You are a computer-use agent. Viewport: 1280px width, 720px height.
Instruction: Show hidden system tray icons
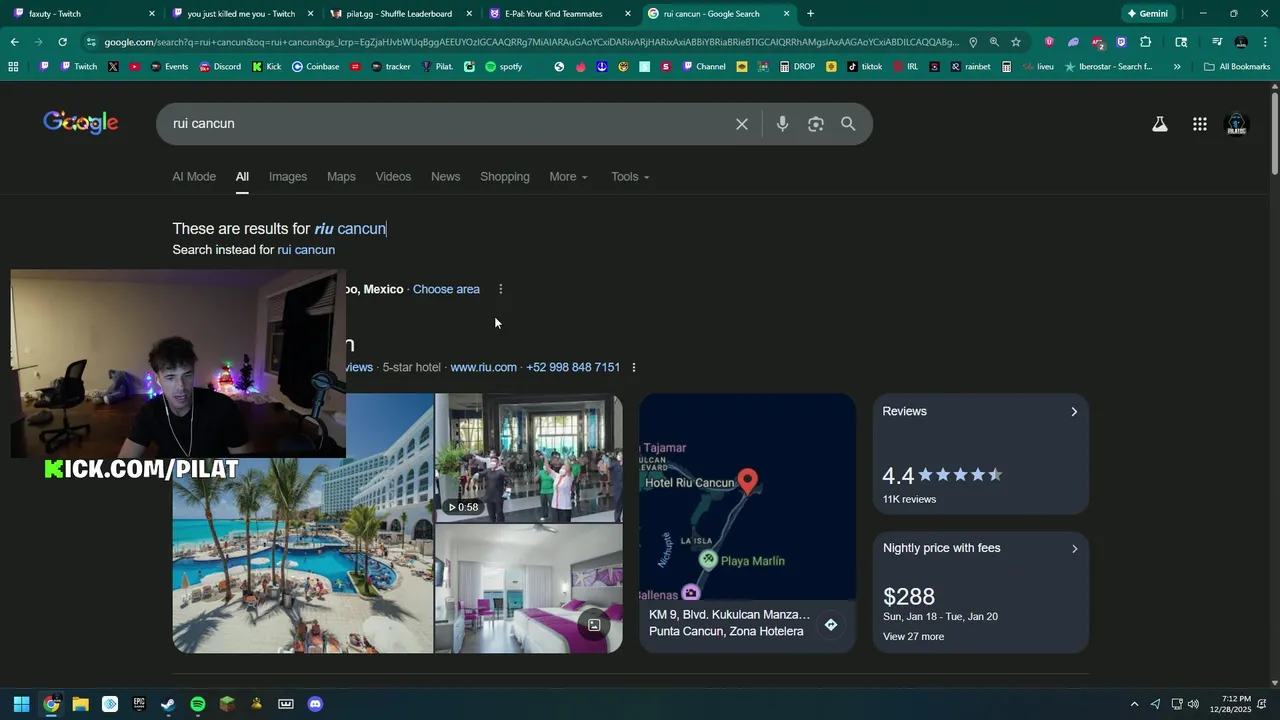[x=1134, y=704]
